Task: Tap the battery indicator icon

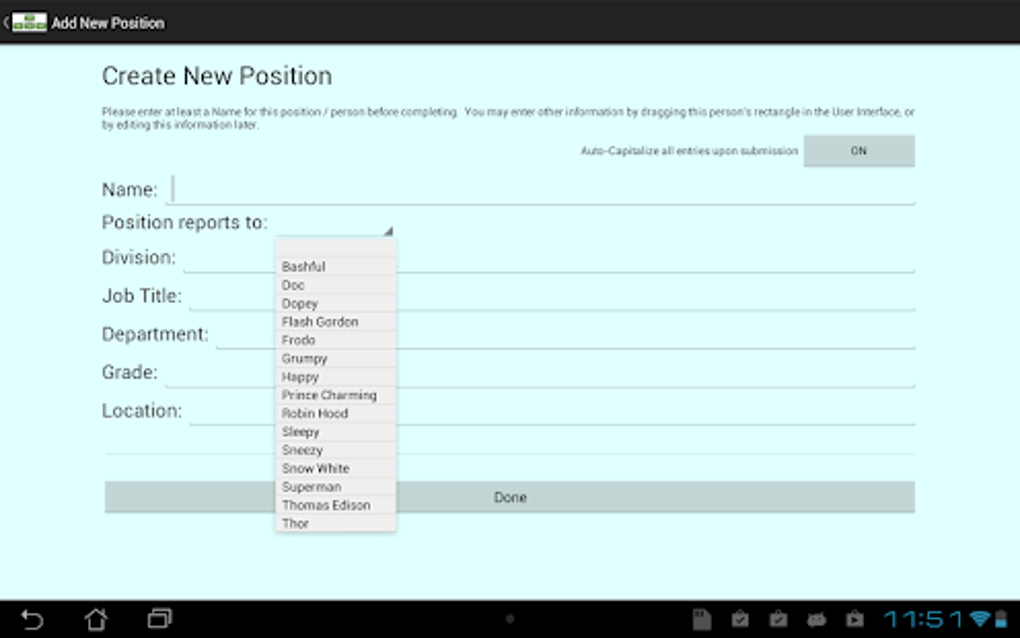Action: click(1001, 618)
